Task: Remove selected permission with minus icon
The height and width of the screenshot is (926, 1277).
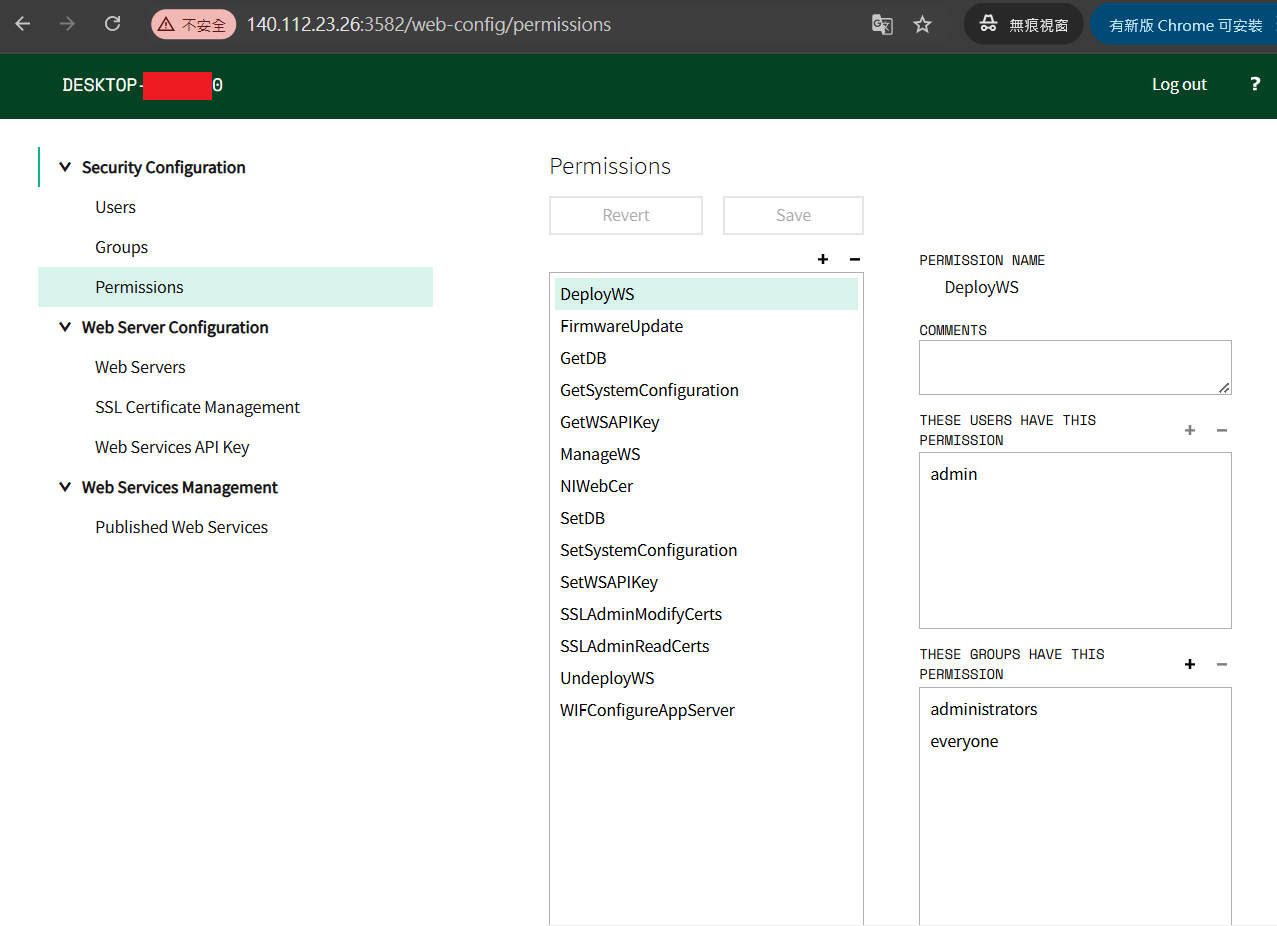Action: pos(855,259)
